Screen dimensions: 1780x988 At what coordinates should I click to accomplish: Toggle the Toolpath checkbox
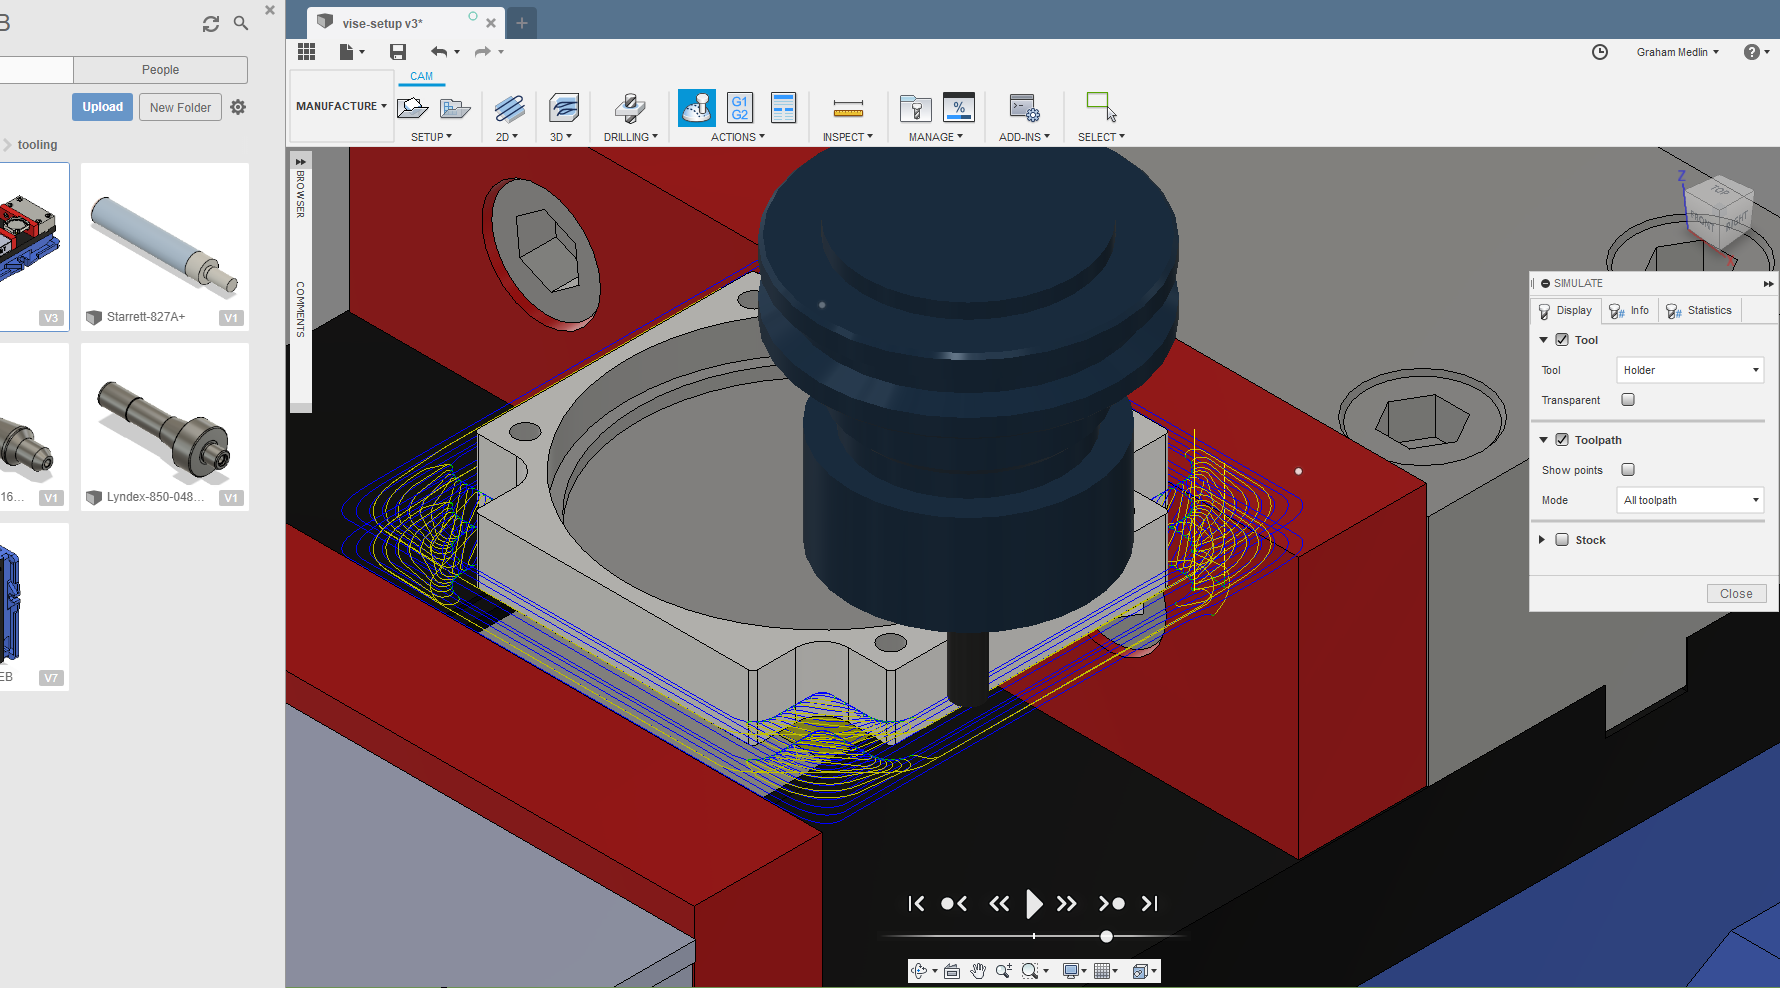coord(1562,440)
